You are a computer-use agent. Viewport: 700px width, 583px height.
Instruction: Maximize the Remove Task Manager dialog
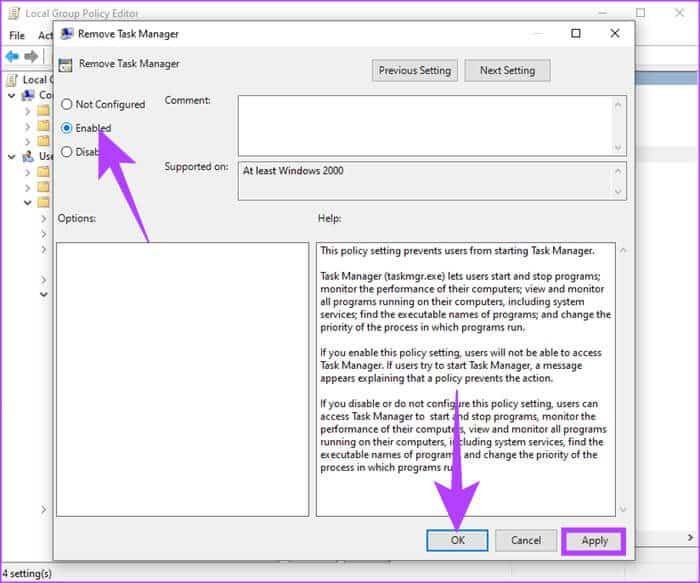[576, 33]
